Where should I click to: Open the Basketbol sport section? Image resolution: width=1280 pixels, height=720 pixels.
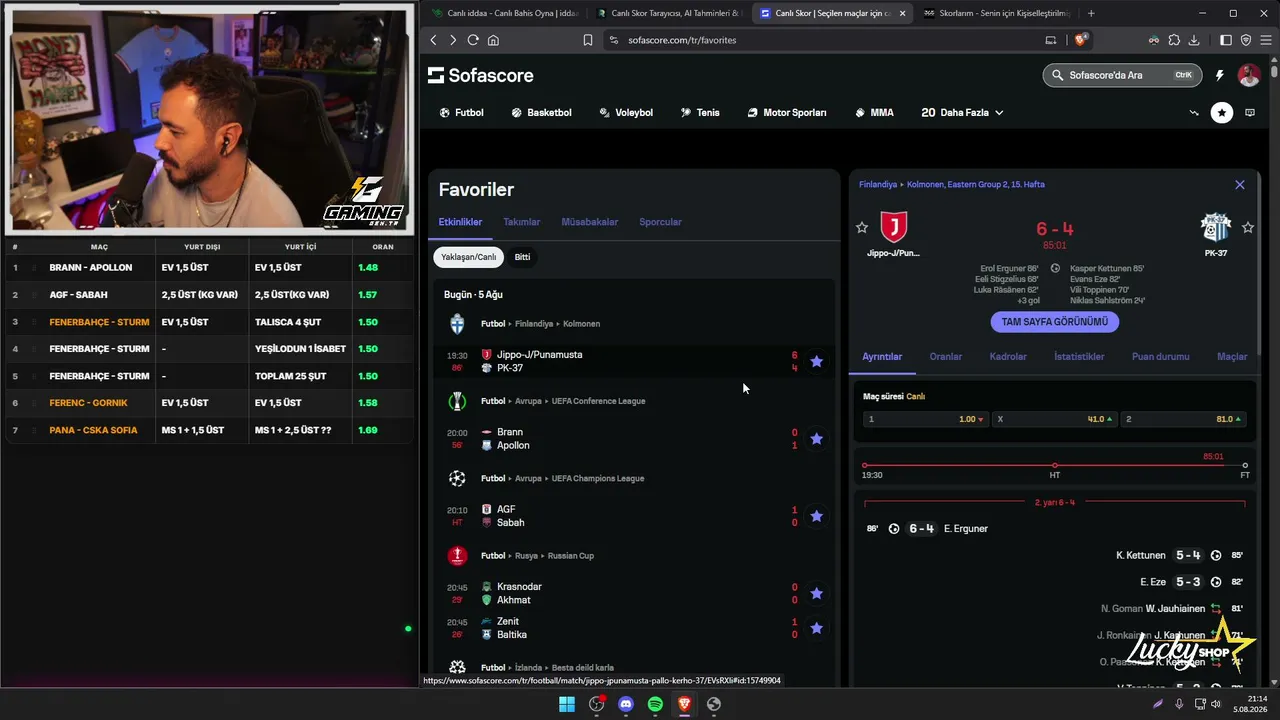pos(541,113)
